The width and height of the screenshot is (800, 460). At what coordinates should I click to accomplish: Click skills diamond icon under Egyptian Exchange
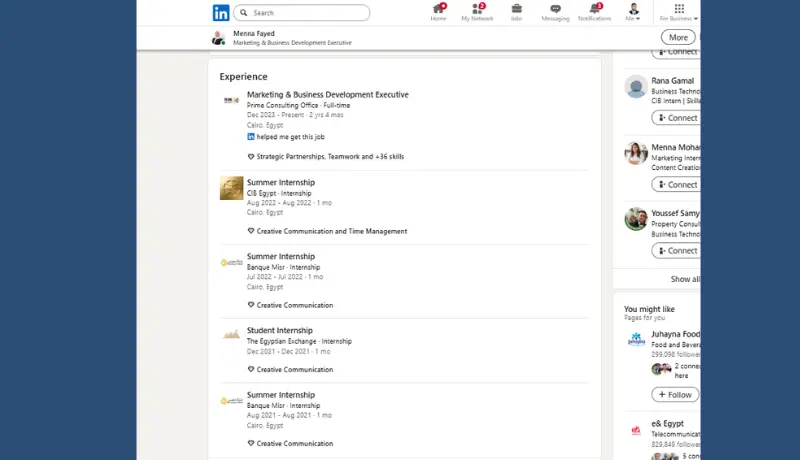pyautogui.click(x=251, y=369)
